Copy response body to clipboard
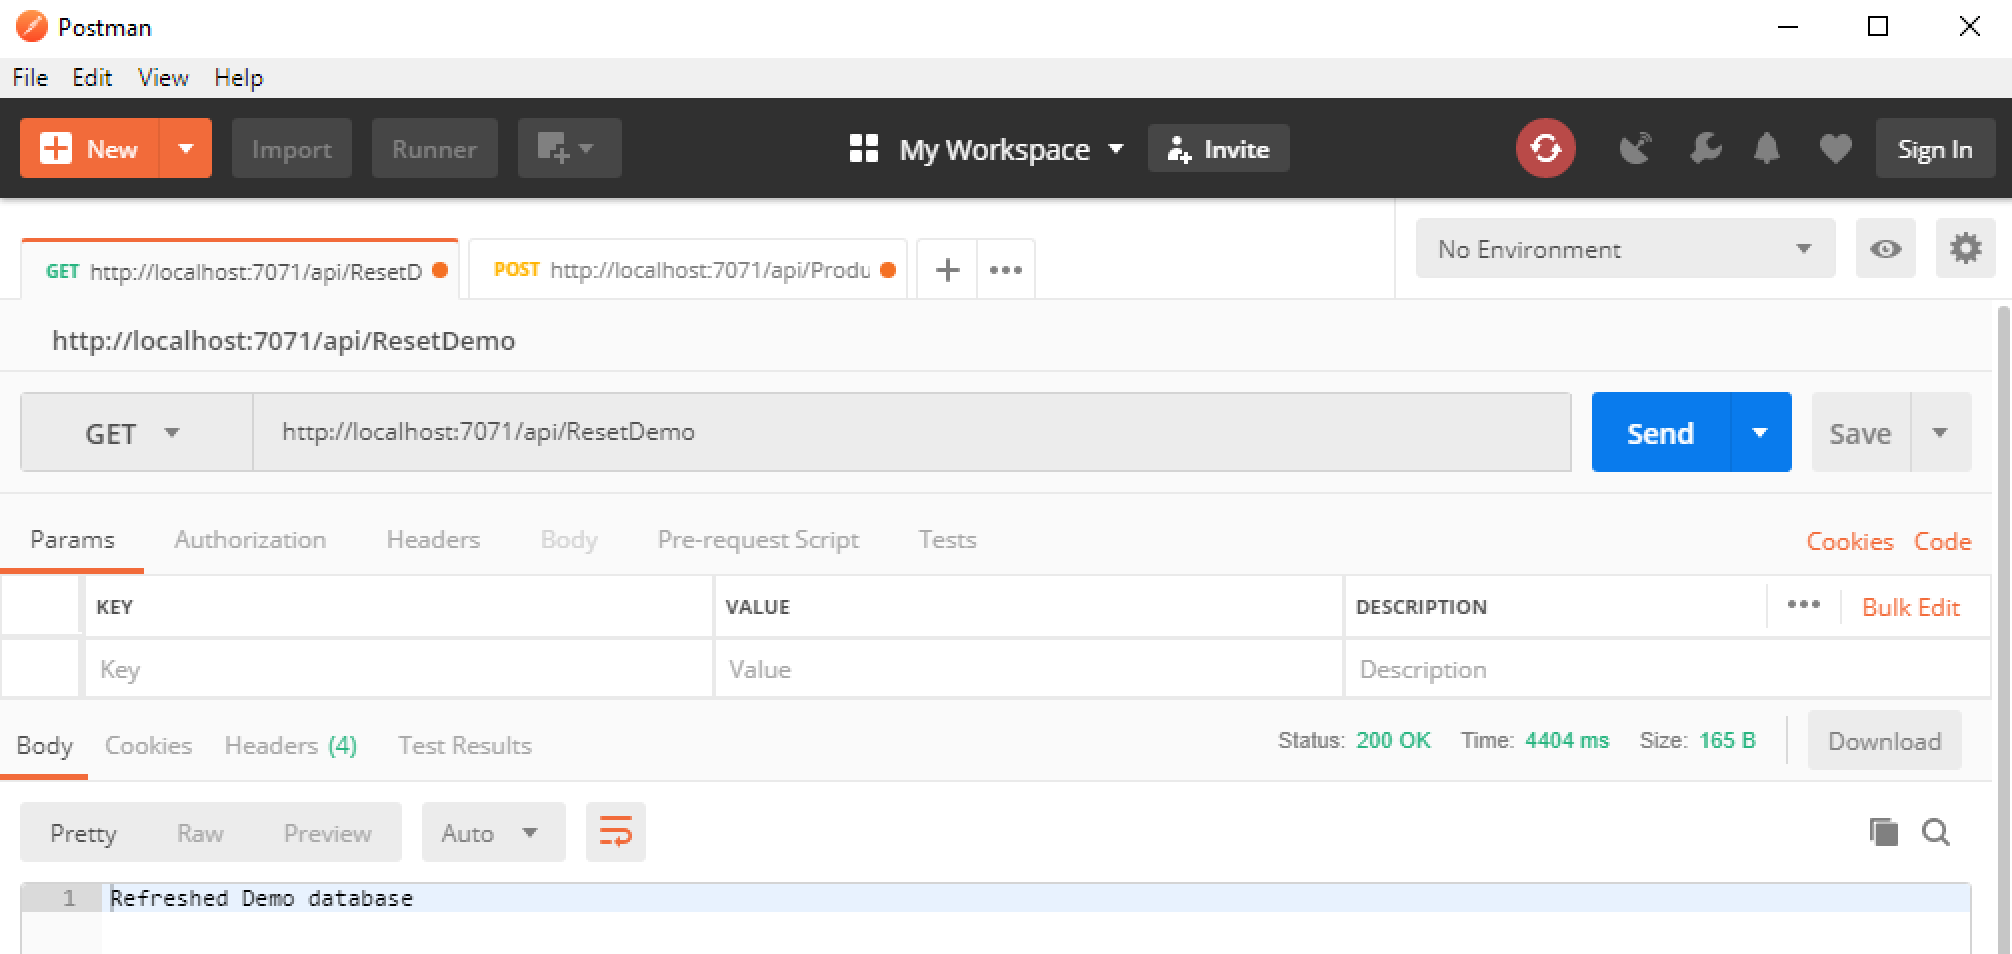This screenshot has width=2012, height=954. [x=1883, y=832]
